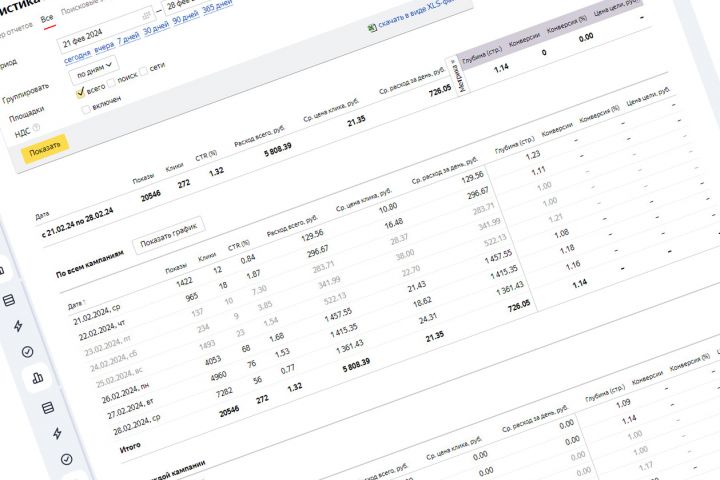Click stack icon directly below bar-chart icon
Image resolution: width=720 pixels, height=480 pixels.
pyautogui.click(x=48, y=407)
